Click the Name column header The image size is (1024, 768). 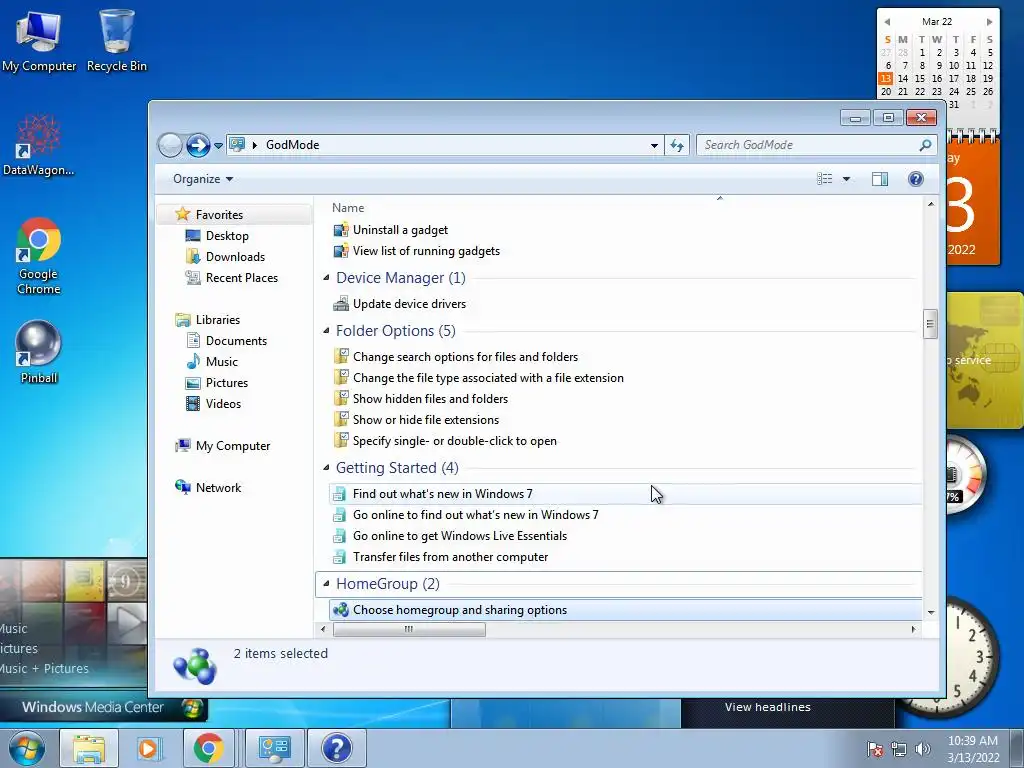click(347, 208)
